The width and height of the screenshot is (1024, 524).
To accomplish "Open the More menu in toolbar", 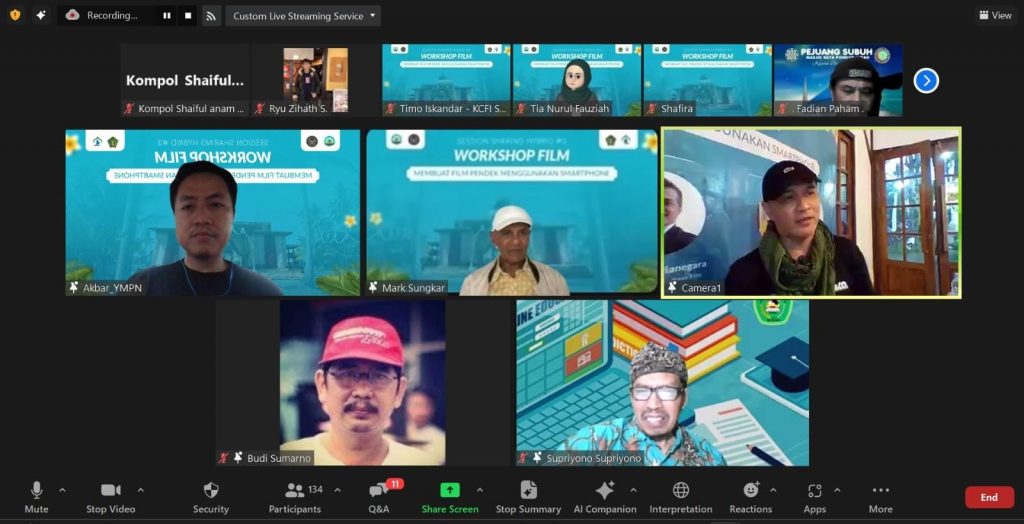I will pyautogui.click(x=880, y=490).
